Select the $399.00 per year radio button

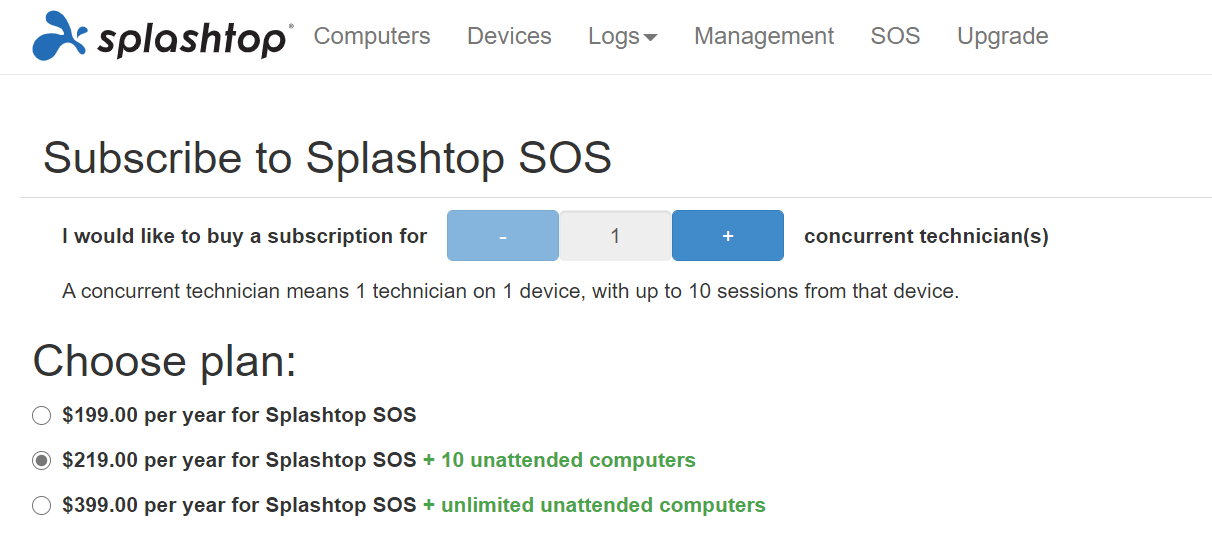41,506
